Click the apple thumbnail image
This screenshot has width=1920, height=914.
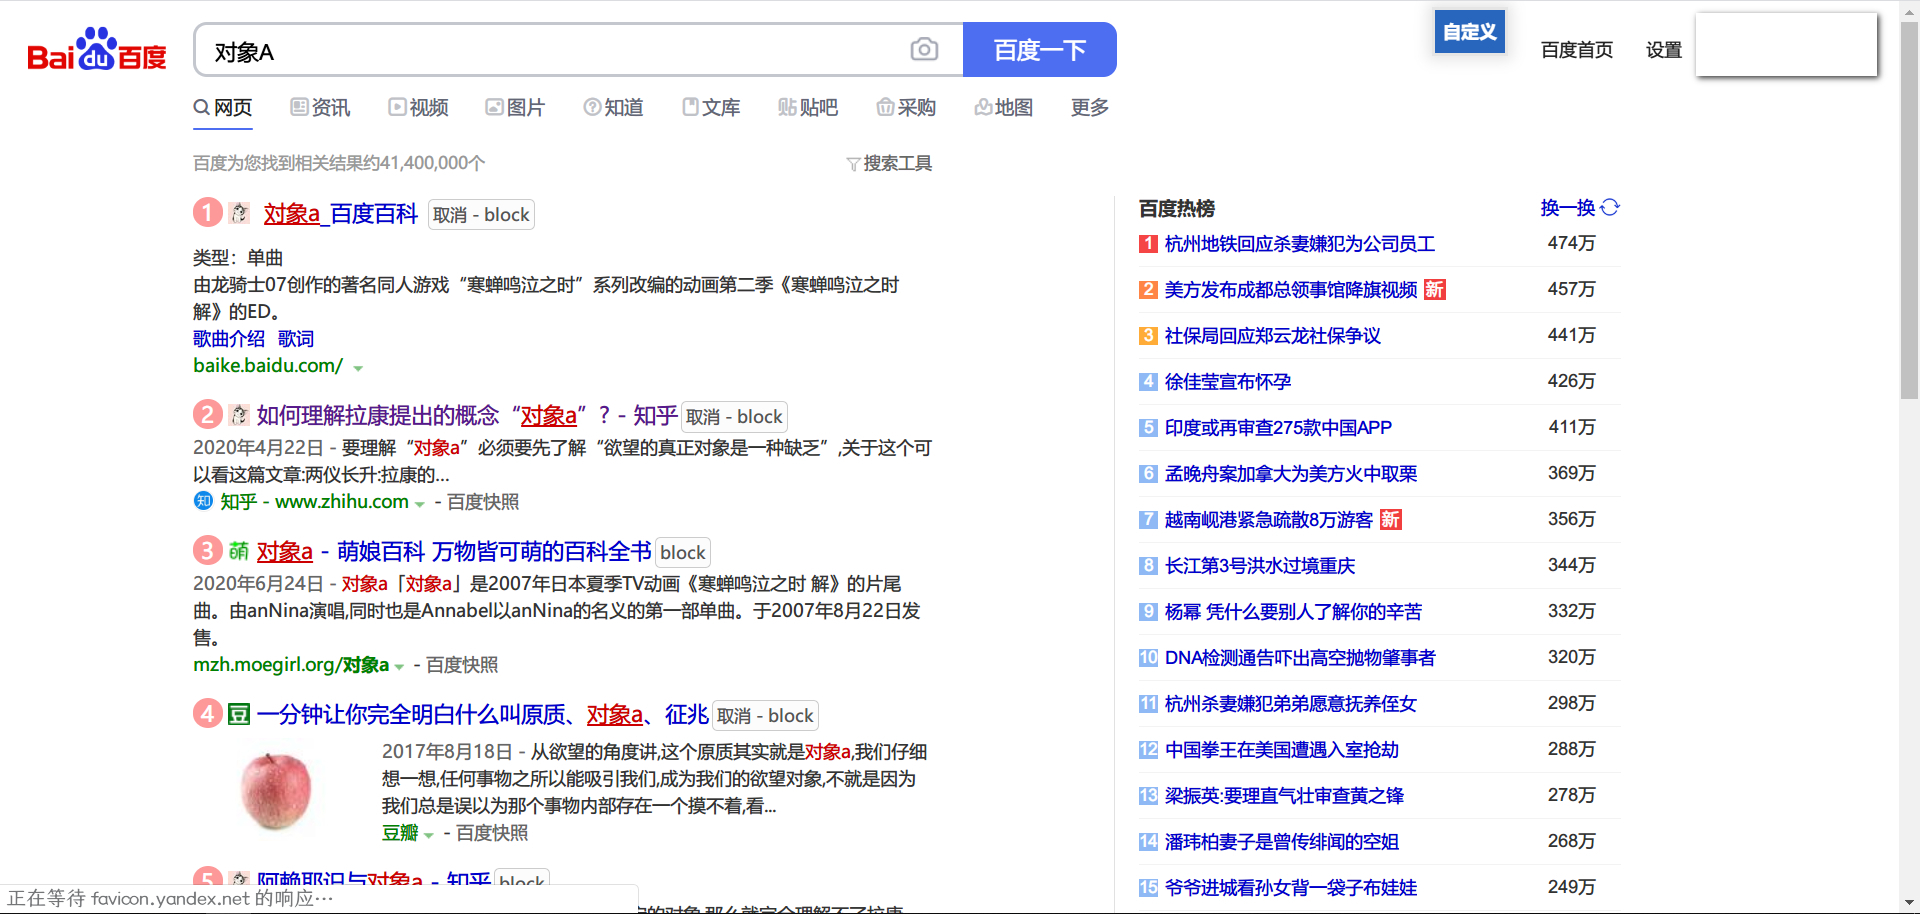click(277, 791)
